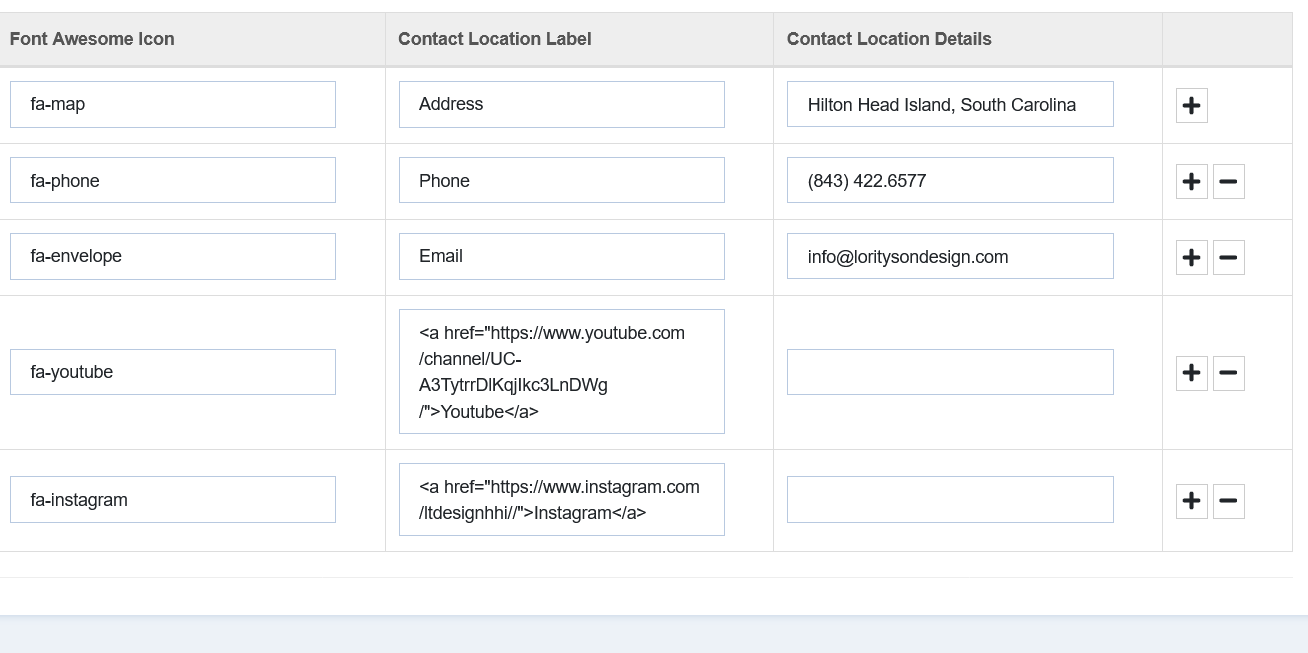Click the plus icon in the fa-instagram row
This screenshot has width=1308, height=653.
pyautogui.click(x=1191, y=500)
